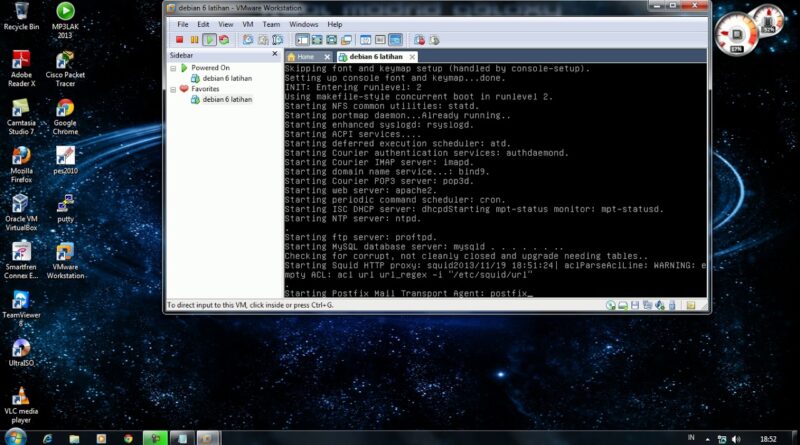Screen dimensions: 800x445
Task: Open the Adobe Reader X desktop shortcut
Action: pos(21,68)
